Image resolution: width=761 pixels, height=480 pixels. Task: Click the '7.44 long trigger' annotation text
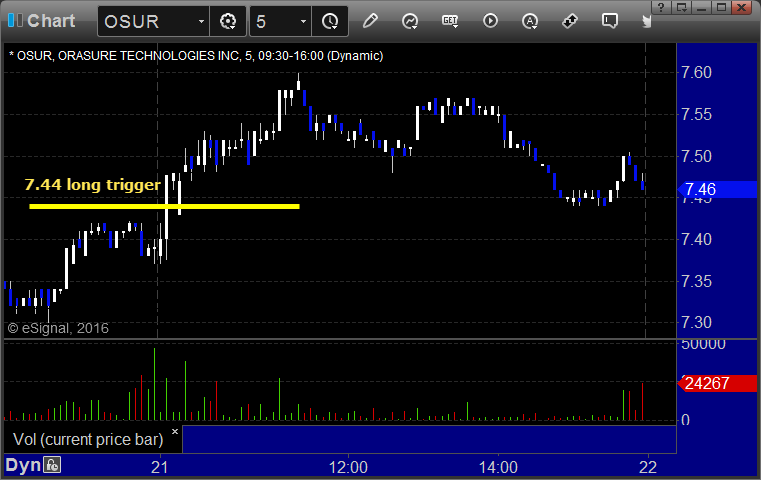[92, 184]
